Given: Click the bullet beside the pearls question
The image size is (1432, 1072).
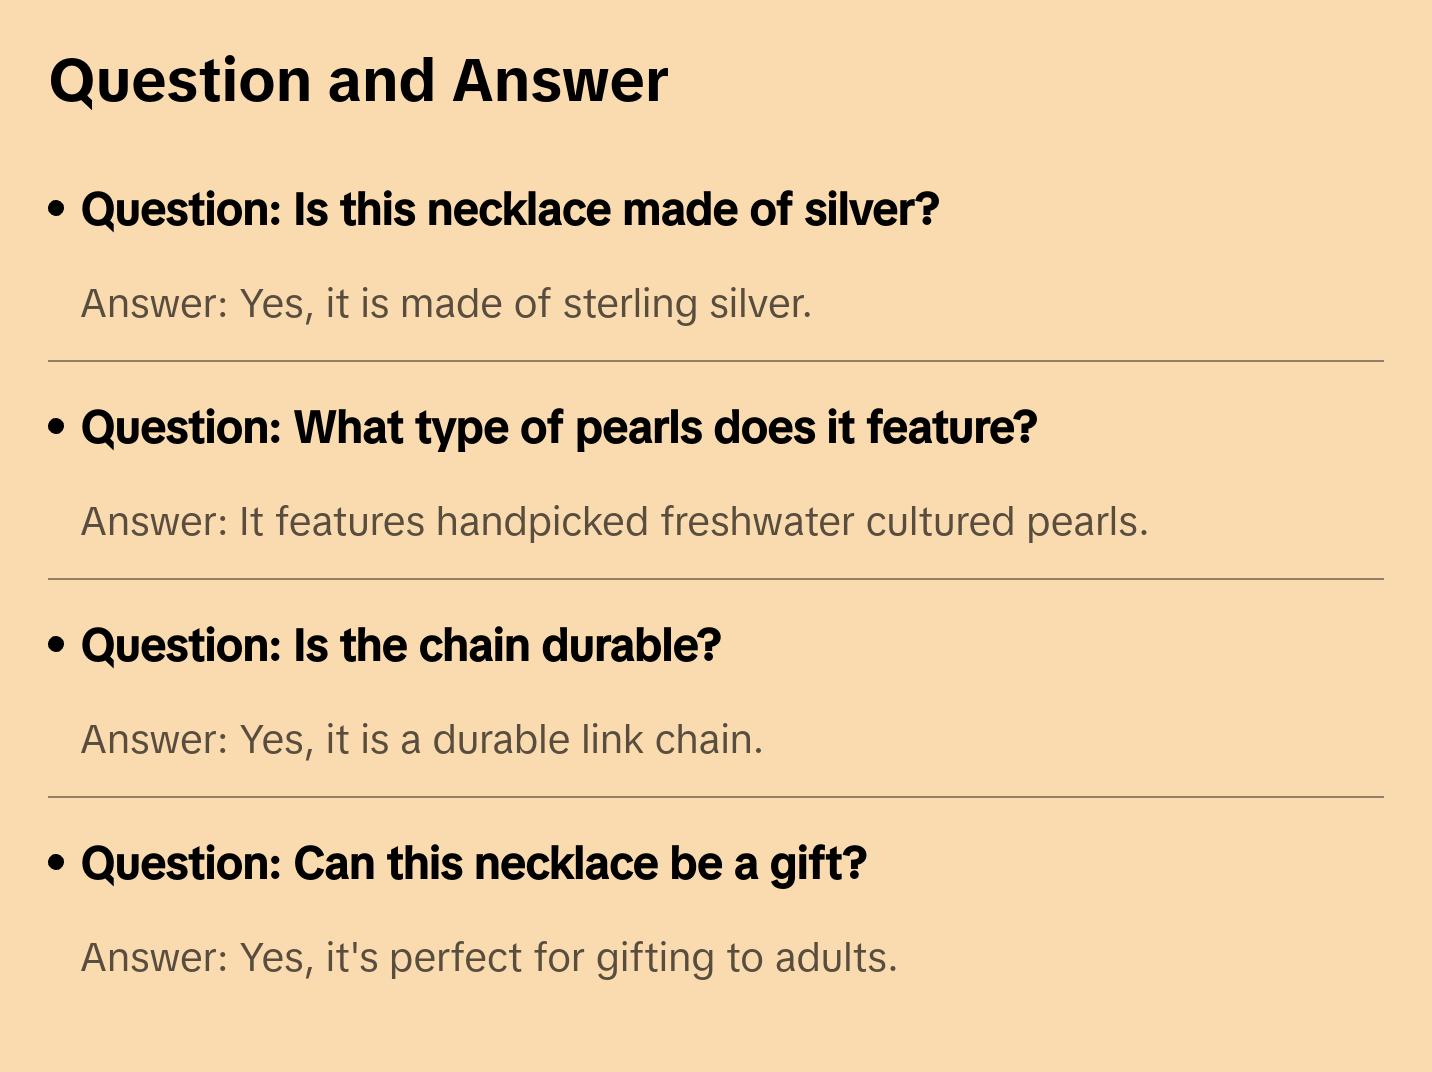Looking at the screenshot, I should pyautogui.click(x=57, y=428).
